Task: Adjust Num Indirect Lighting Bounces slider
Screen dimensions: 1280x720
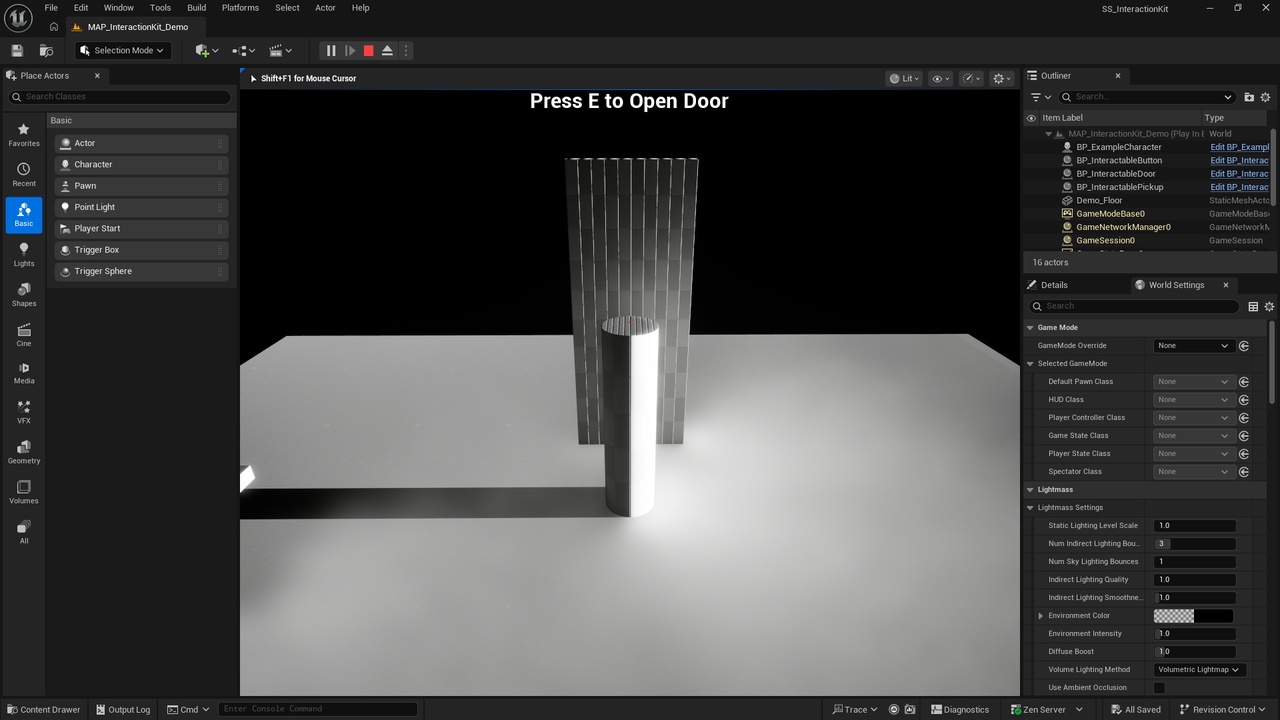Action: click(x=1194, y=544)
